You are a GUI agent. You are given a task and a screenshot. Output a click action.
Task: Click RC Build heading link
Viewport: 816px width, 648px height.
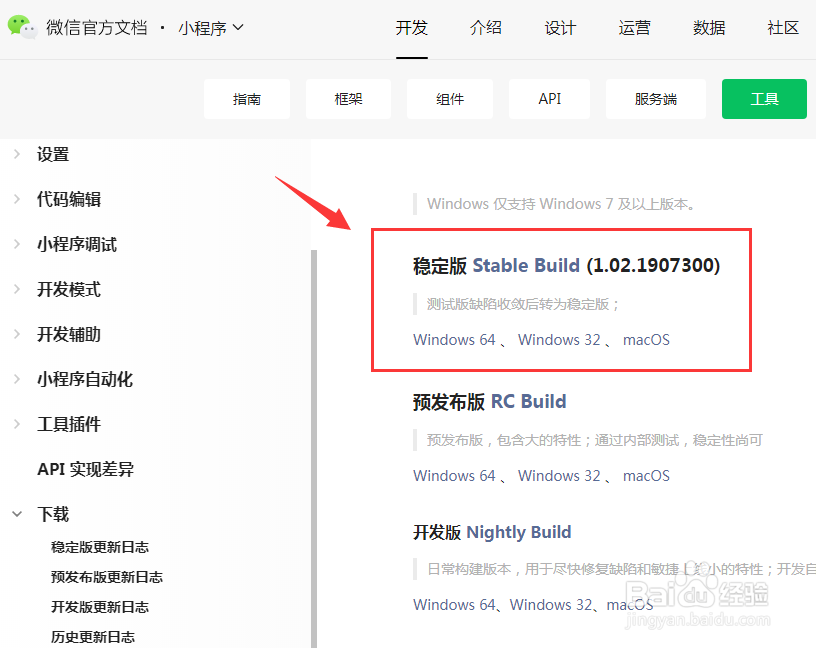point(529,402)
